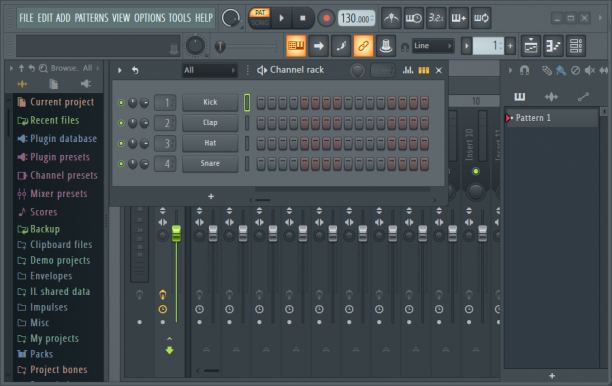Open Current project in browser
Image resolution: width=612 pixels, height=386 pixels.
pos(56,102)
